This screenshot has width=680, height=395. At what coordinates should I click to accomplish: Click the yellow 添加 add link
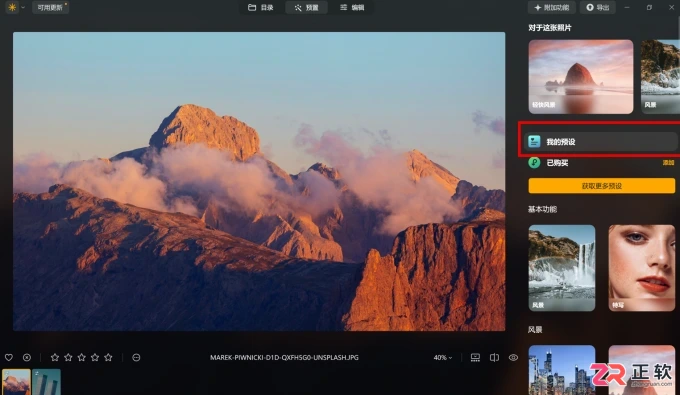point(668,163)
